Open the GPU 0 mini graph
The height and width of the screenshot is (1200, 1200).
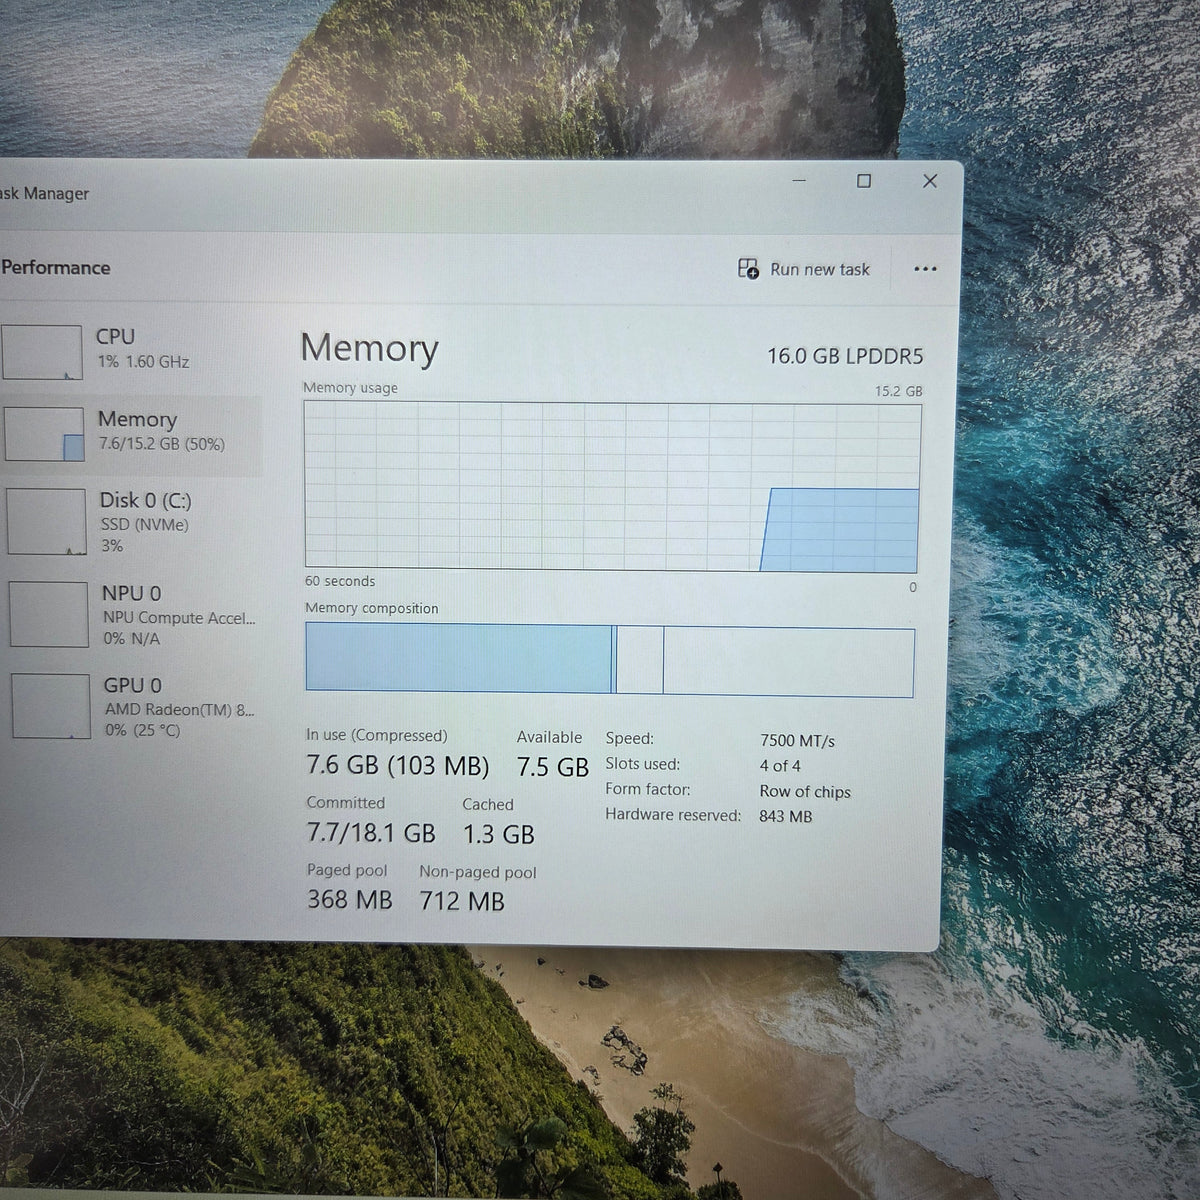(51, 706)
